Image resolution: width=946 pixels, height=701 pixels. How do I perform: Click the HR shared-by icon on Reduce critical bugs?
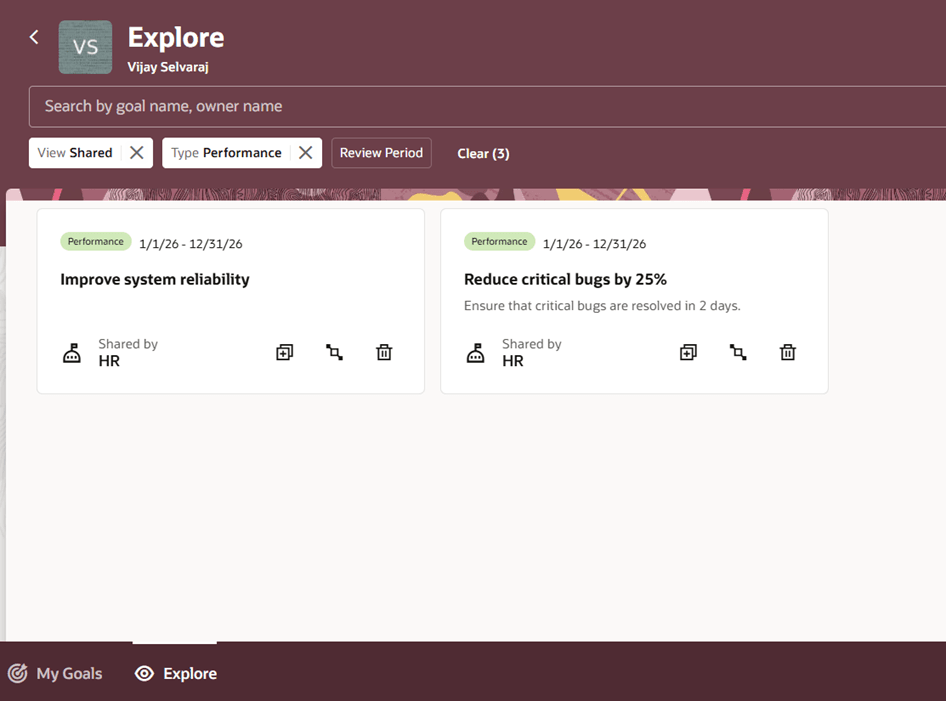tap(475, 353)
